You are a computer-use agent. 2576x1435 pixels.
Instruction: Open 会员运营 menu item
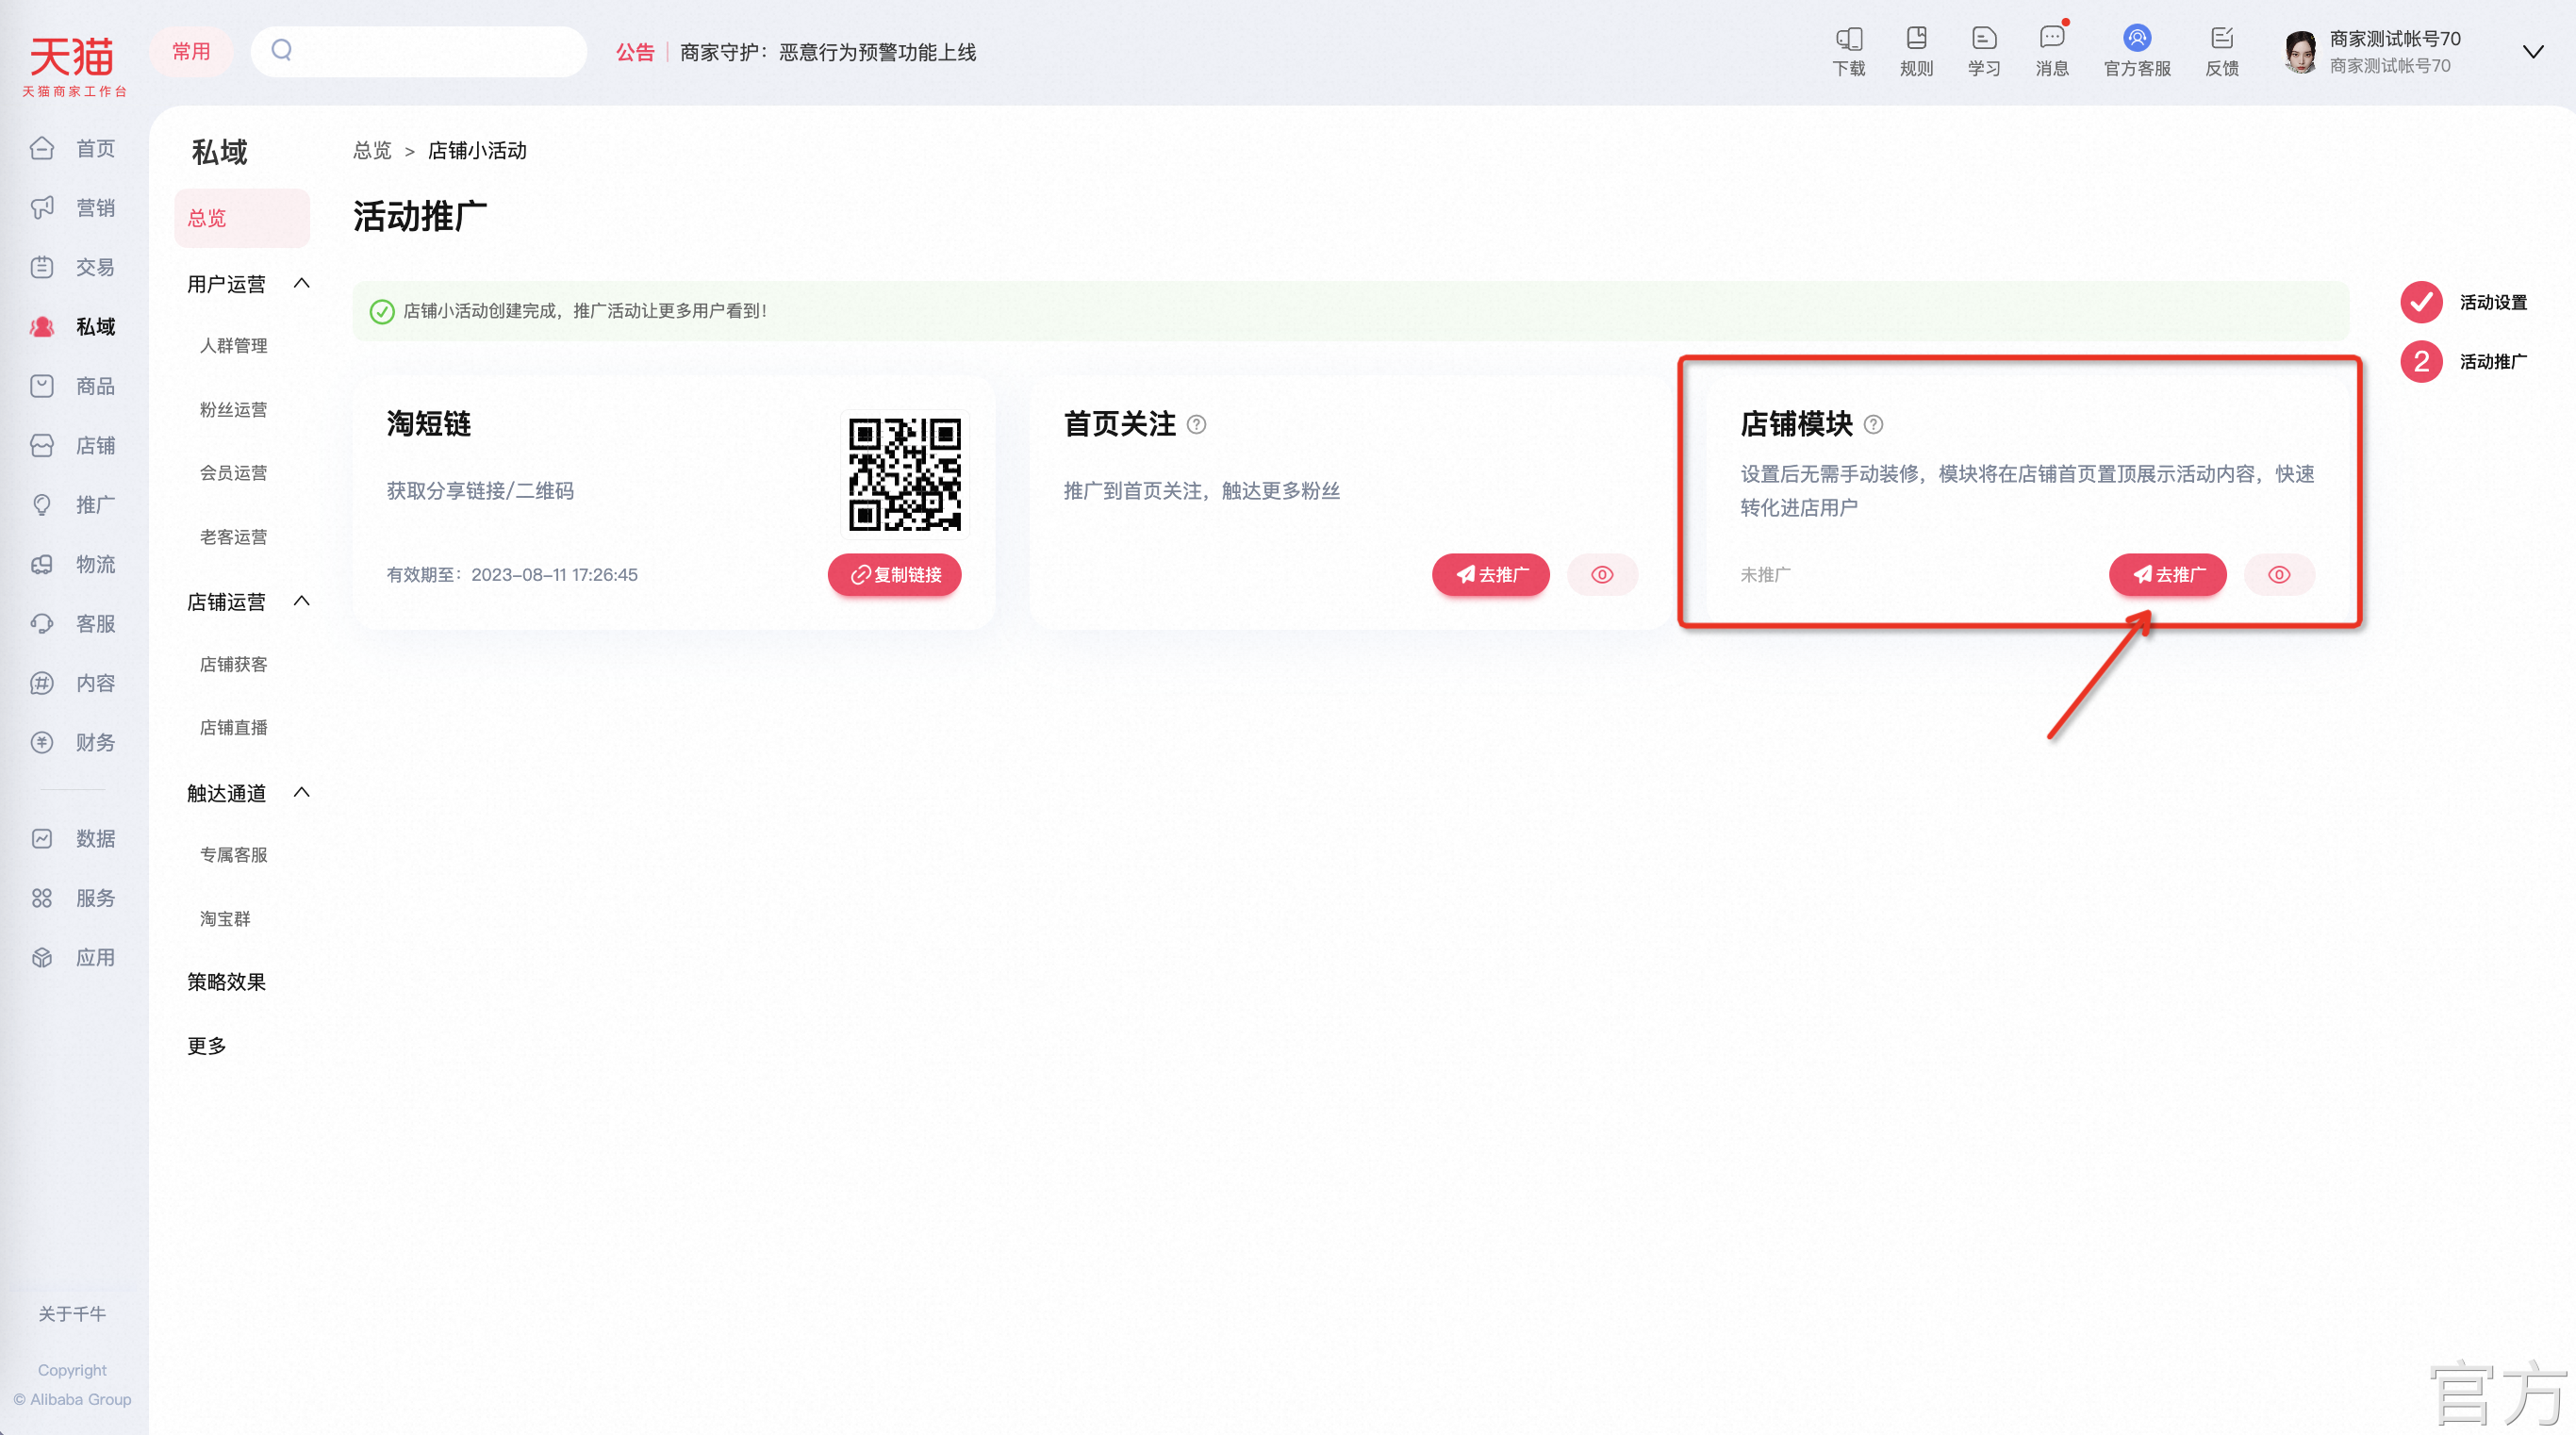233,472
